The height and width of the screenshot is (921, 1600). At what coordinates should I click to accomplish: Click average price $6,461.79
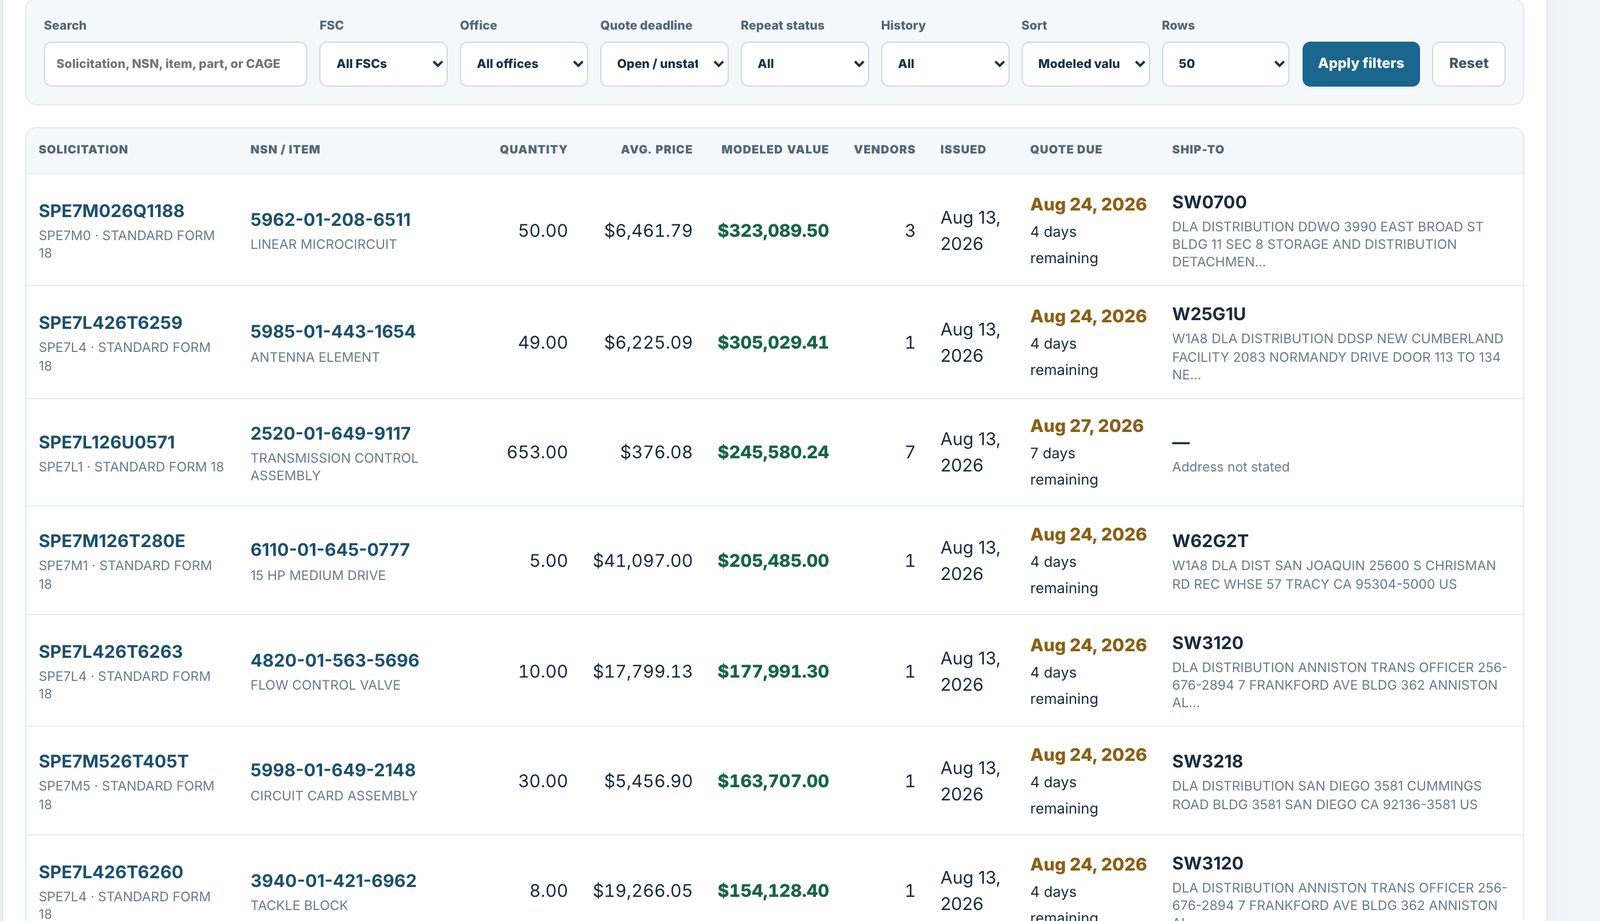tap(648, 231)
